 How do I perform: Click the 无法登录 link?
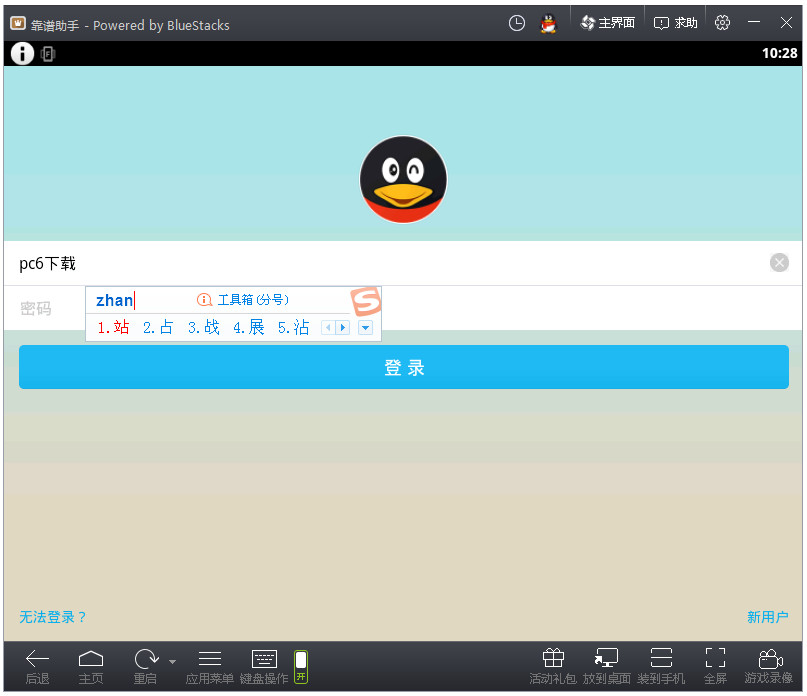(53, 617)
